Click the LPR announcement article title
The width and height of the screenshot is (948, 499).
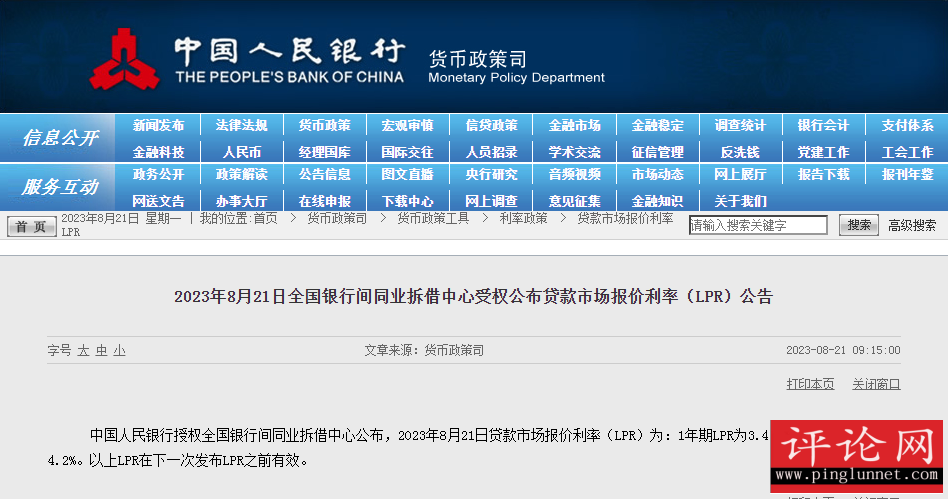pyautogui.click(x=473, y=296)
